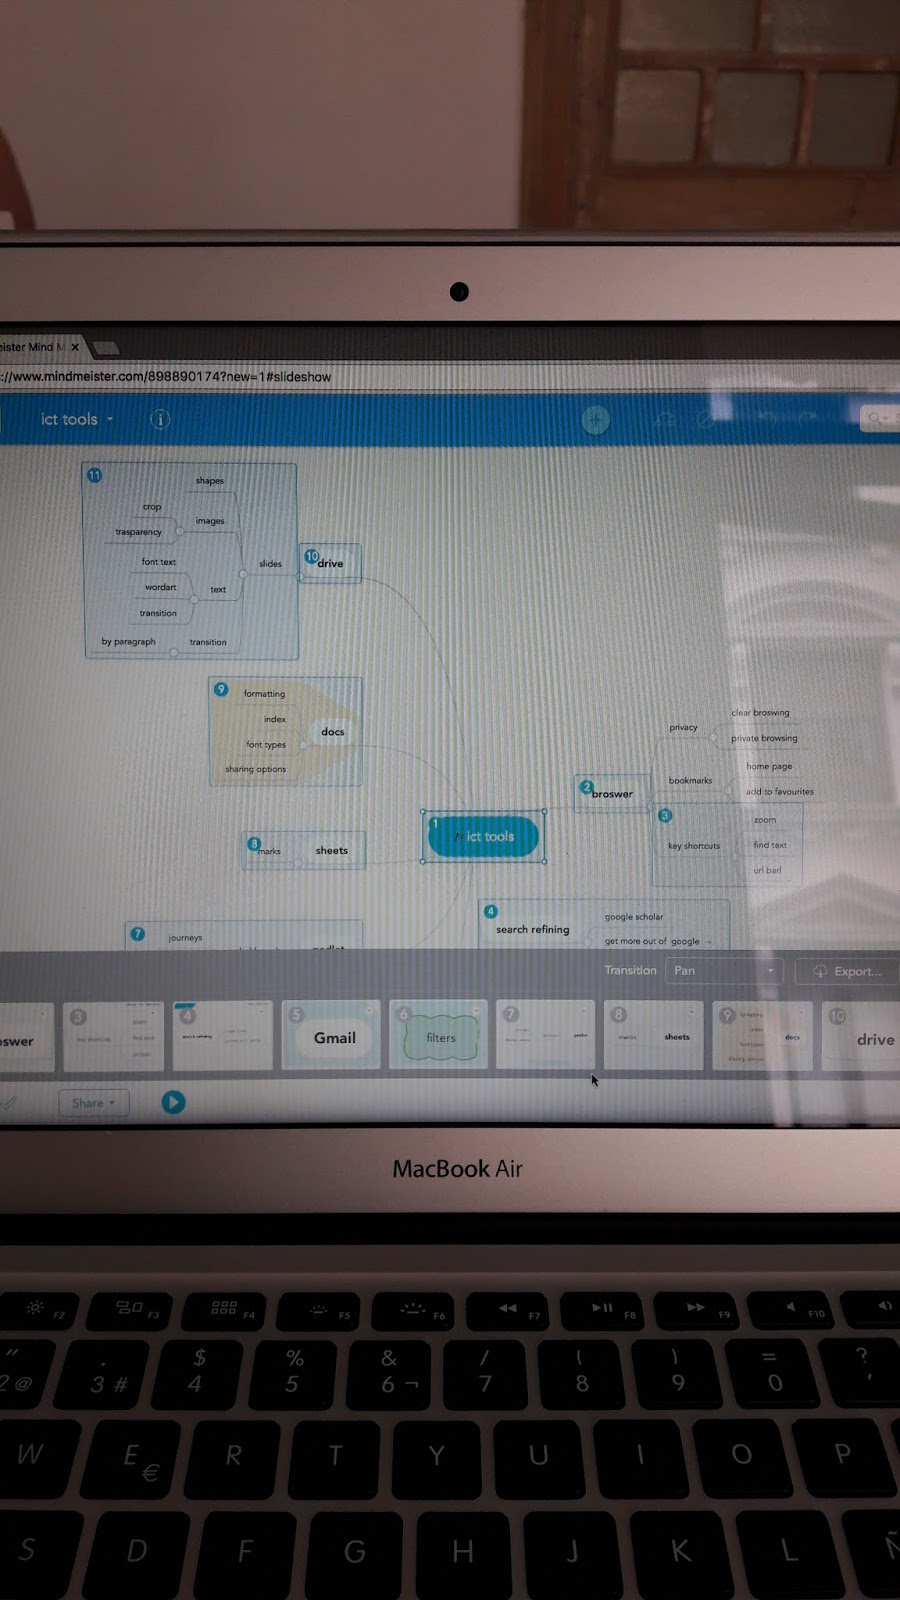Select the find text node

coord(770,845)
